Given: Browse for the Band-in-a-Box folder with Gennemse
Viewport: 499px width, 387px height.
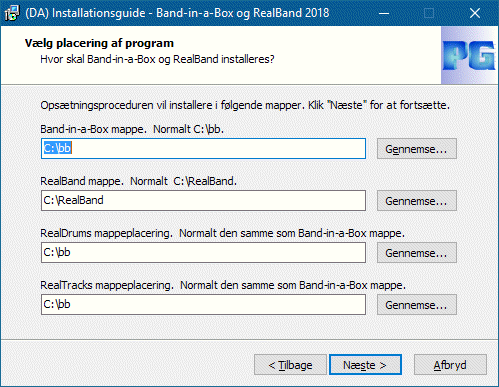Looking at the screenshot, I should click(417, 149).
